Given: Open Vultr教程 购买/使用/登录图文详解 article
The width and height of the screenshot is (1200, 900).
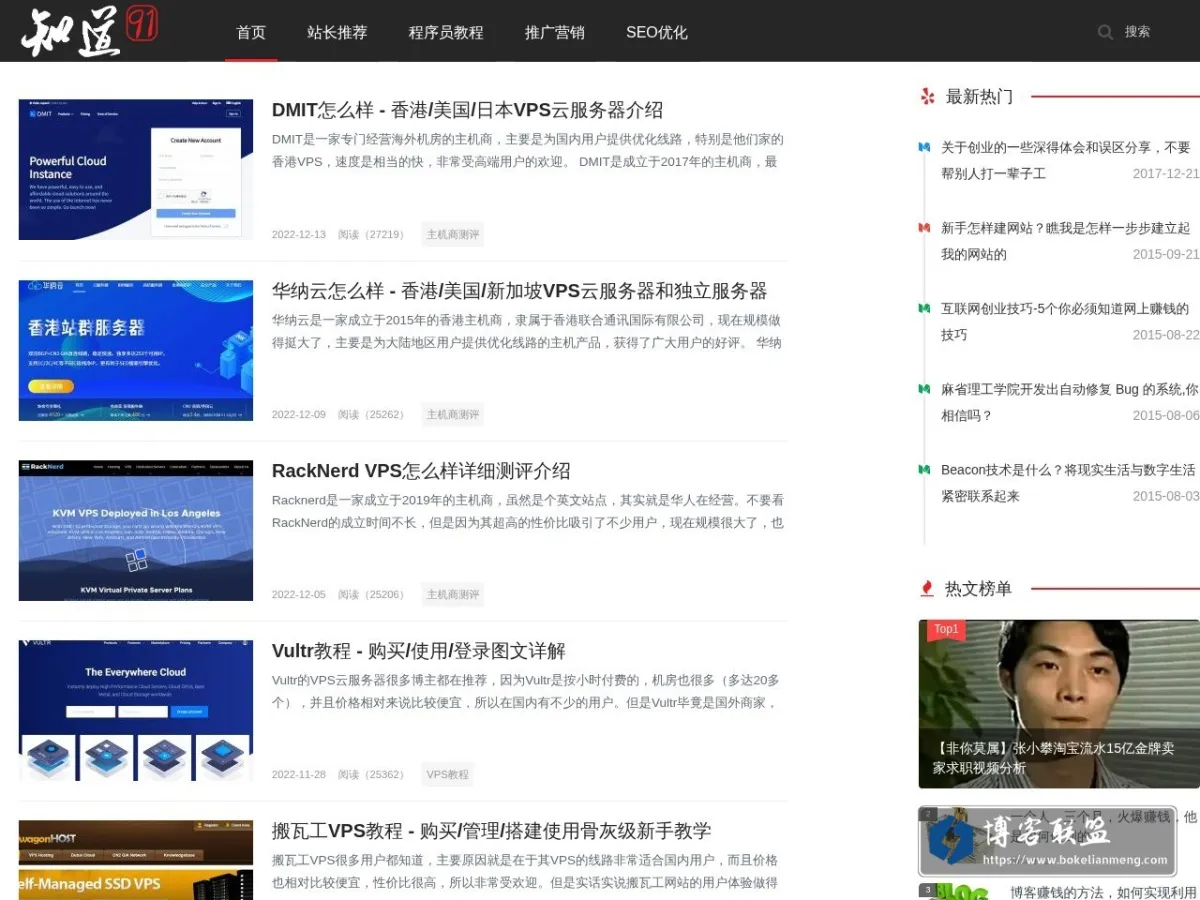Looking at the screenshot, I should (419, 651).
